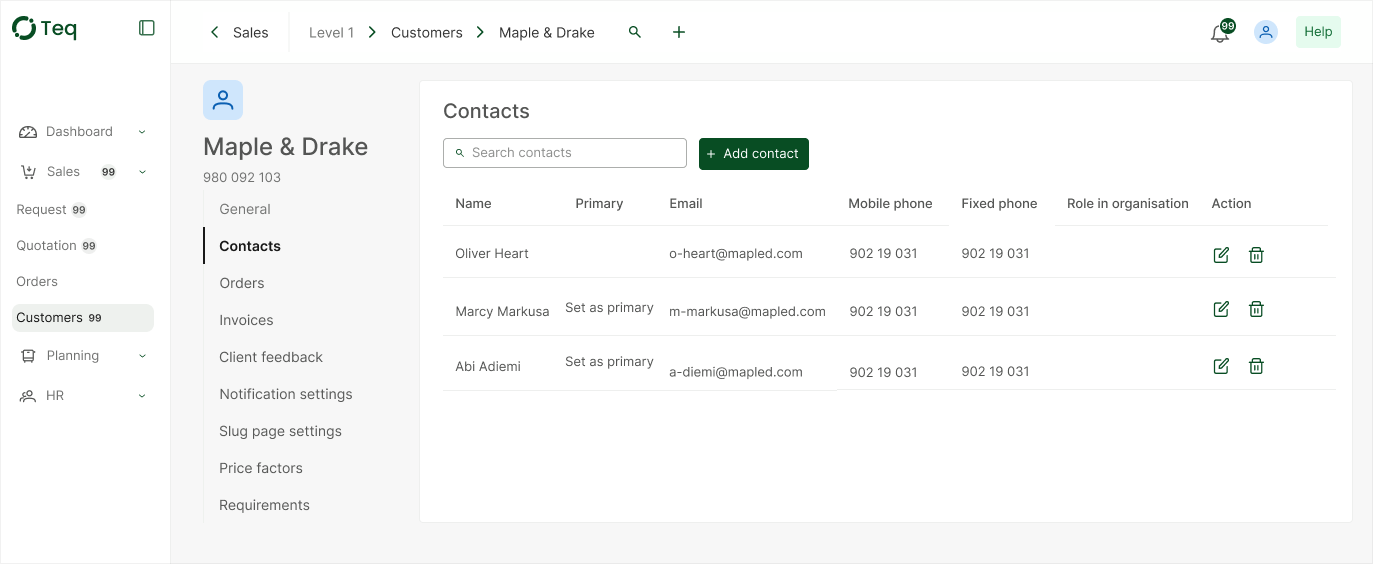Edit Oliver Heart's contact
Viewport: 1373px width, 564px height.
1221,255
